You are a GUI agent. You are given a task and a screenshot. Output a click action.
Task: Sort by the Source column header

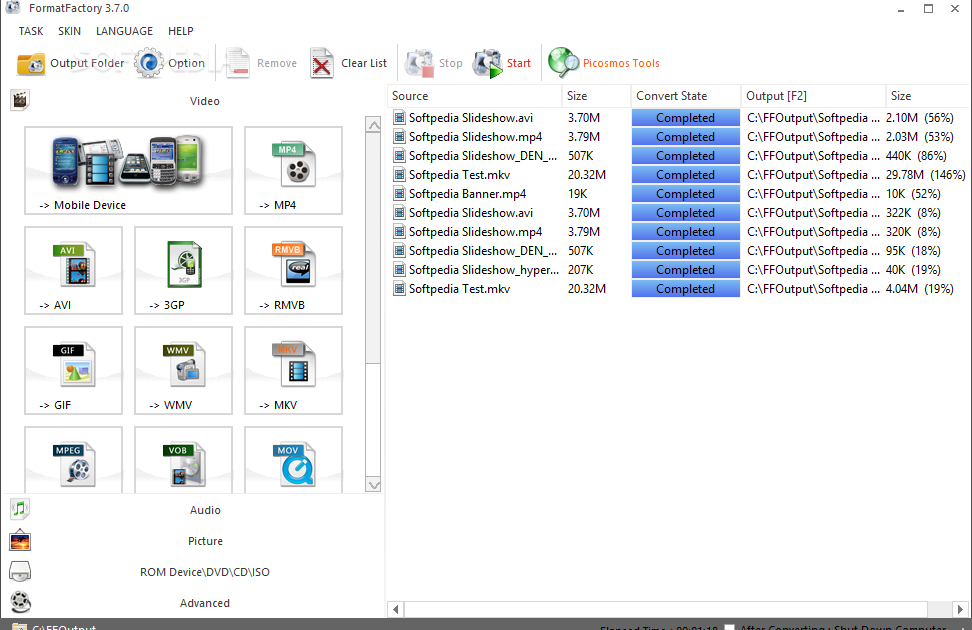tap(475, 96)
